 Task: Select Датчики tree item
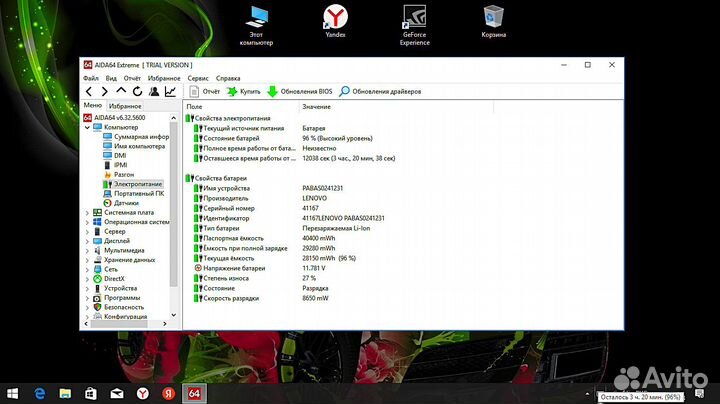[121, 203]
